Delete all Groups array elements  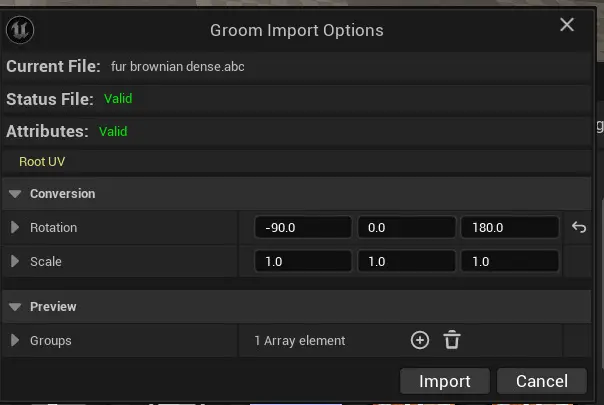coord(452,340)
